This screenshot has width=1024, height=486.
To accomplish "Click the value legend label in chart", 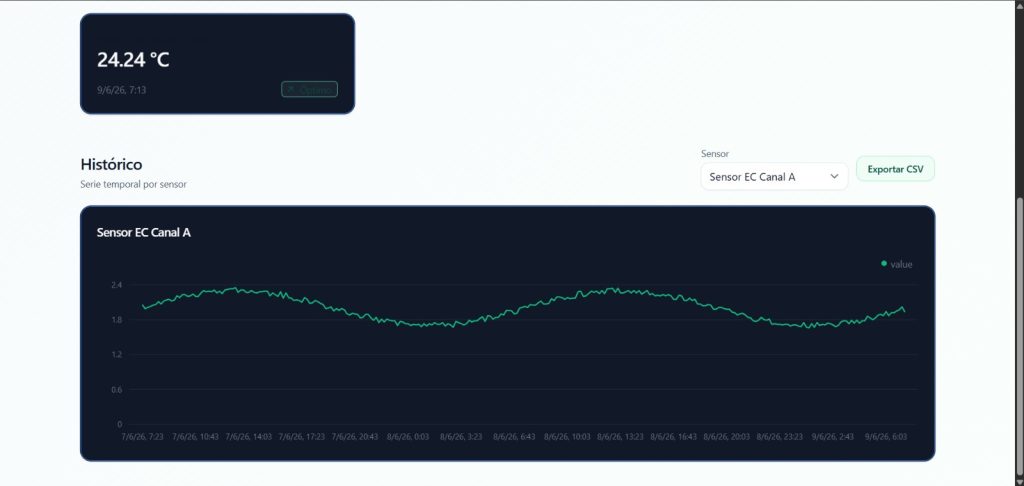I will click(901, 265).
